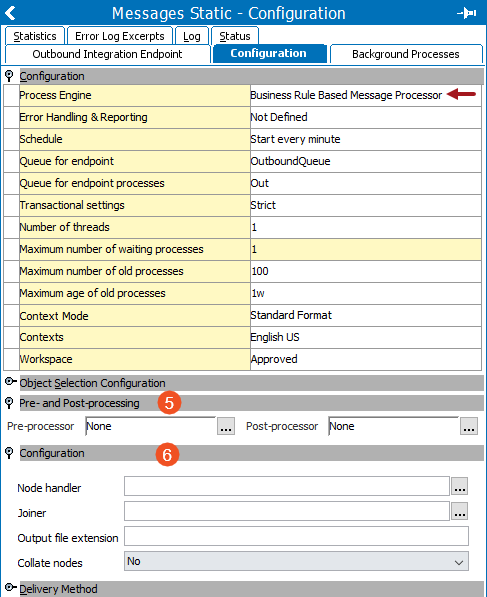This screenshot has width=487, height=597.
Task: Select the Queue for endpoint label
Action: pos(67,161)
